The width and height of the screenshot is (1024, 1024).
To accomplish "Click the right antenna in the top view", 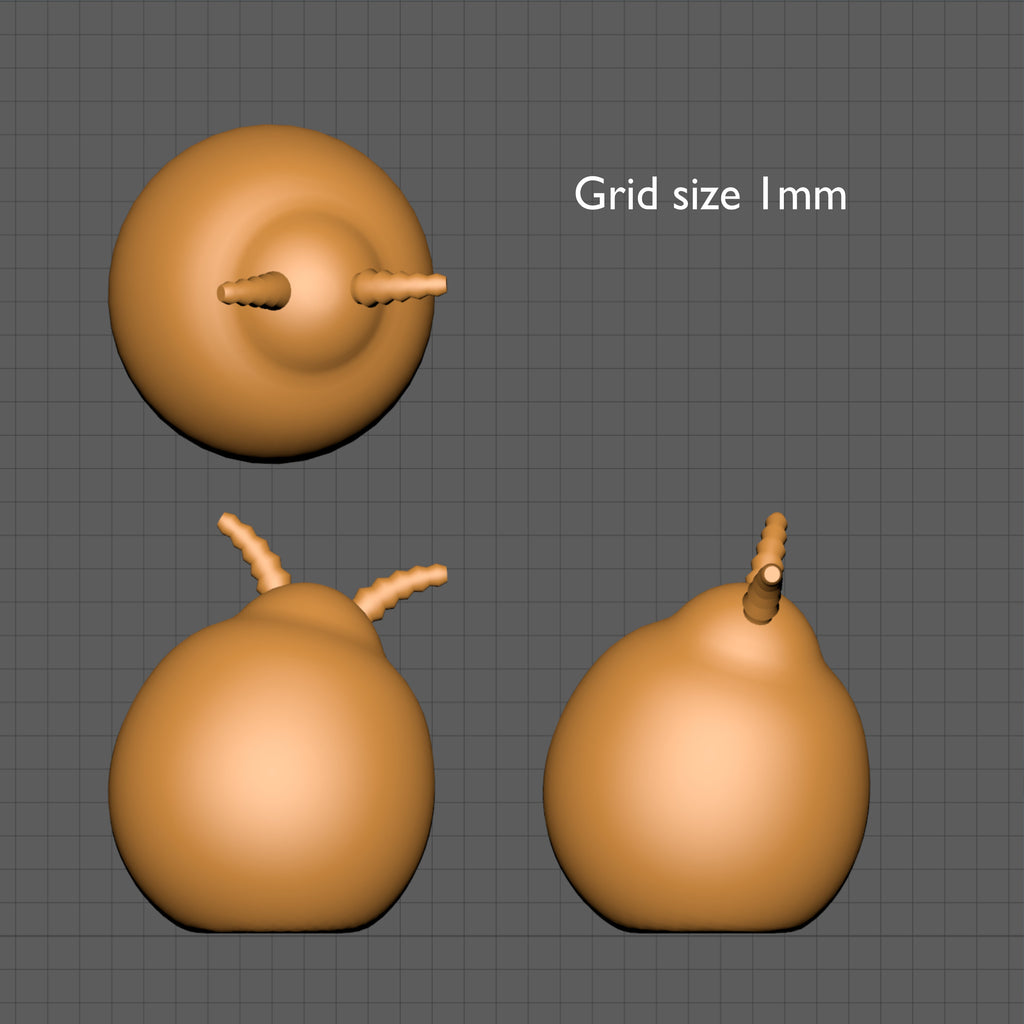I will point(398,287).
